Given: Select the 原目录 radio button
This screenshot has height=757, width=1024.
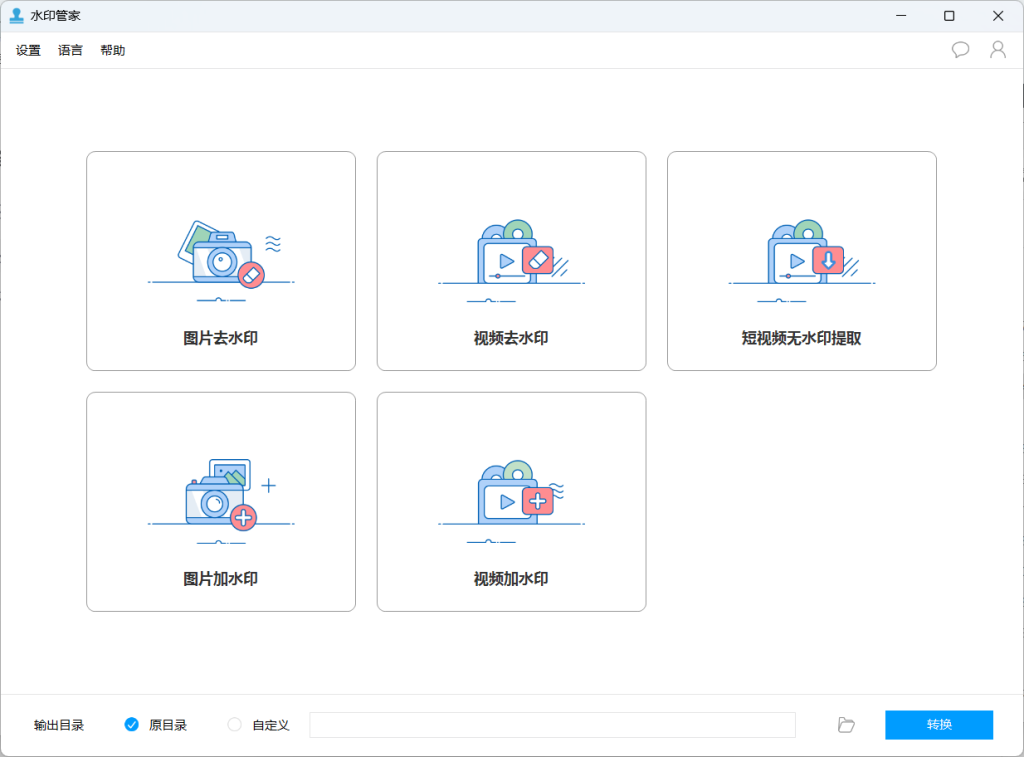Looking at the screenshot, I should [x=131, y=725].
